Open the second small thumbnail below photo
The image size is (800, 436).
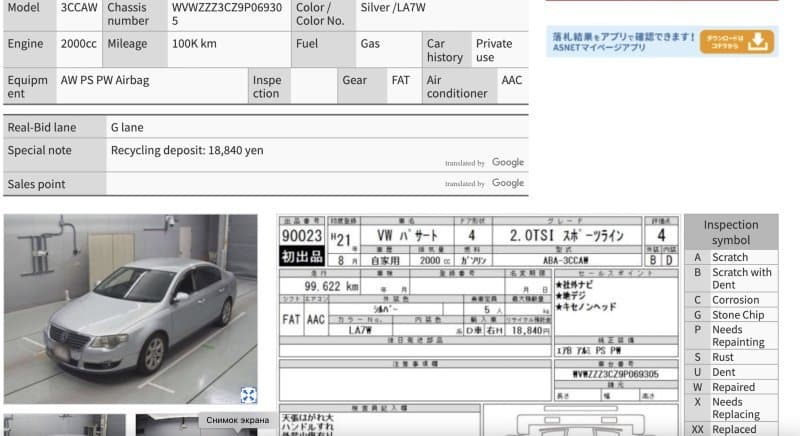196,425
